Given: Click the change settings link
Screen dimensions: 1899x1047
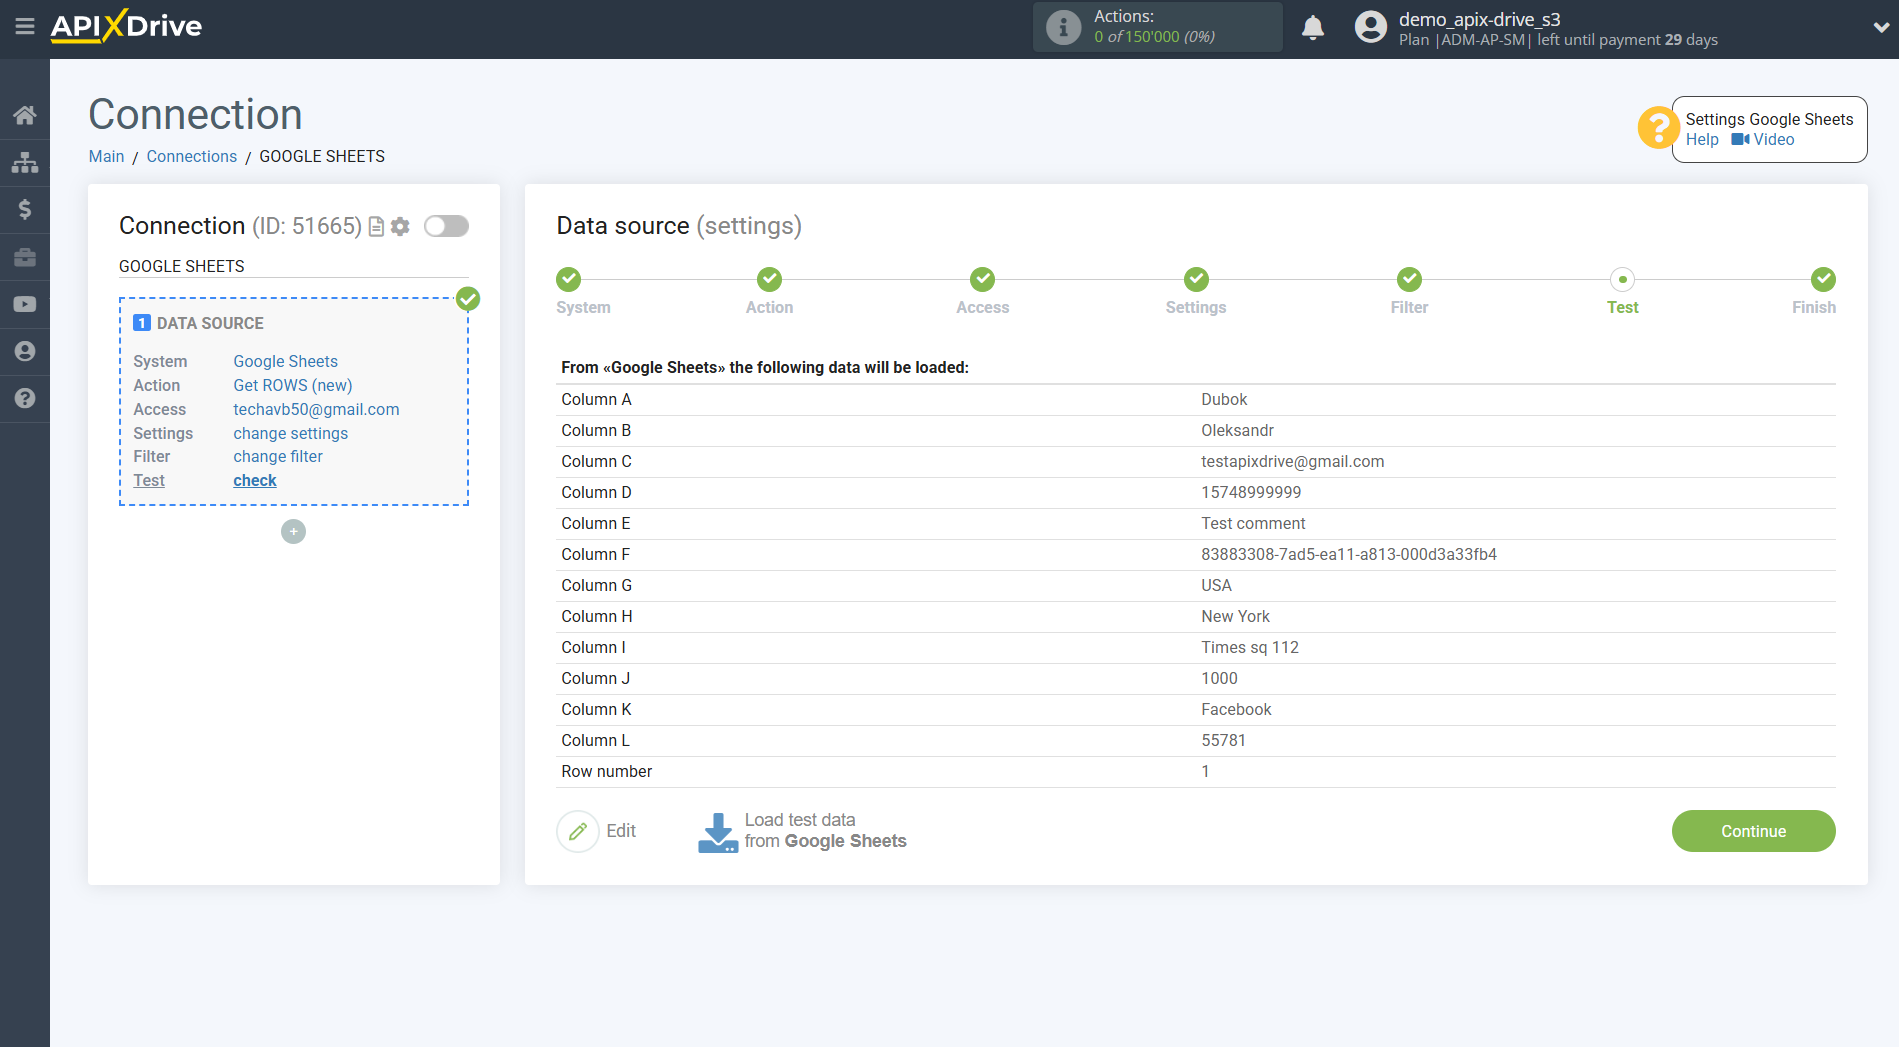Looking at the screenshot, I should 290,433.
